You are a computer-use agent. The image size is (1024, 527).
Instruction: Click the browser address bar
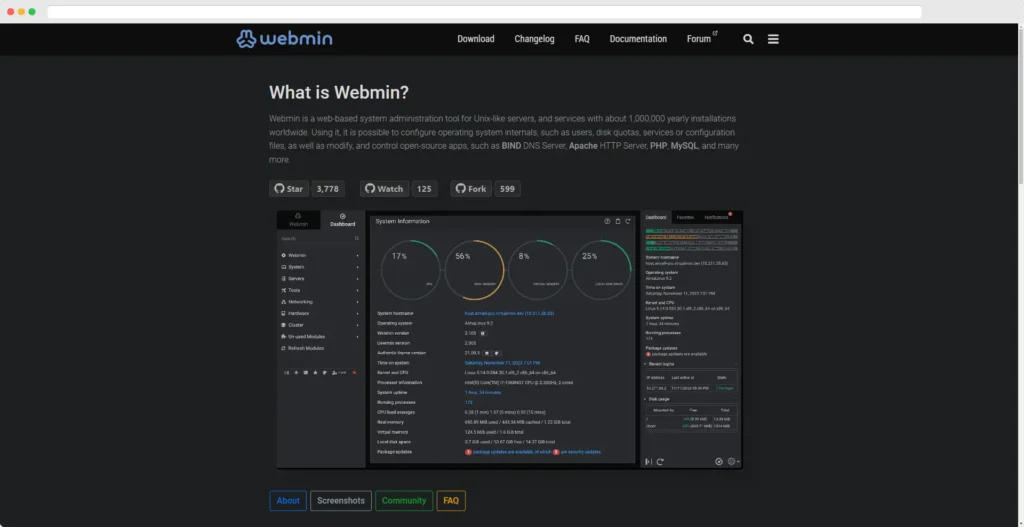point(484,12)
